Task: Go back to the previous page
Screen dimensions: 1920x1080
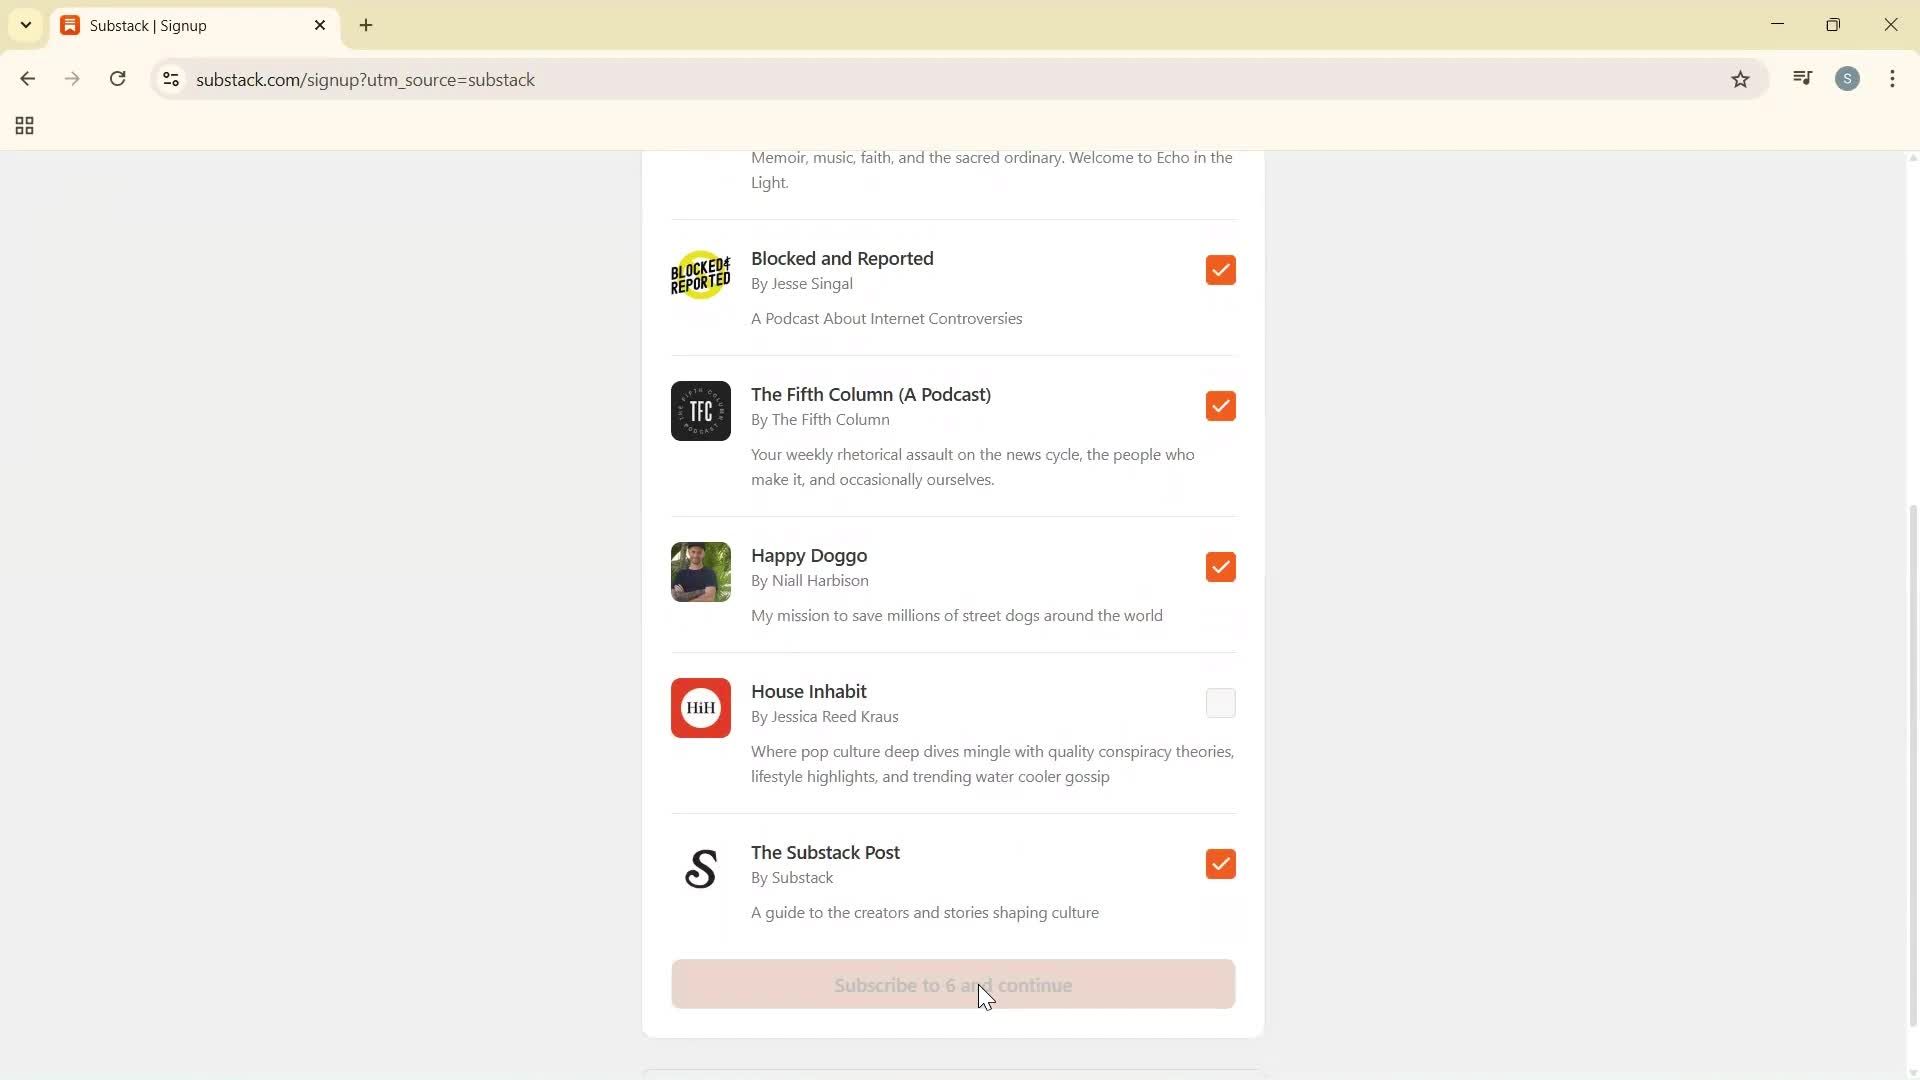Action: pos(27,79)
